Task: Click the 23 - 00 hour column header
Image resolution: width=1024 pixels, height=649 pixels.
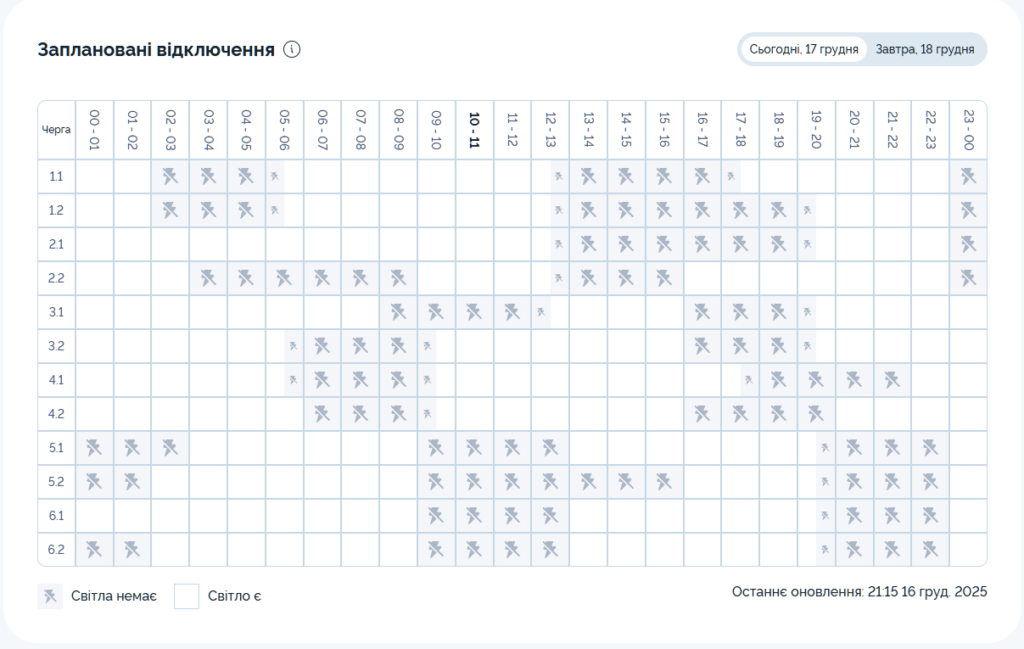Action: coord(968,130)
